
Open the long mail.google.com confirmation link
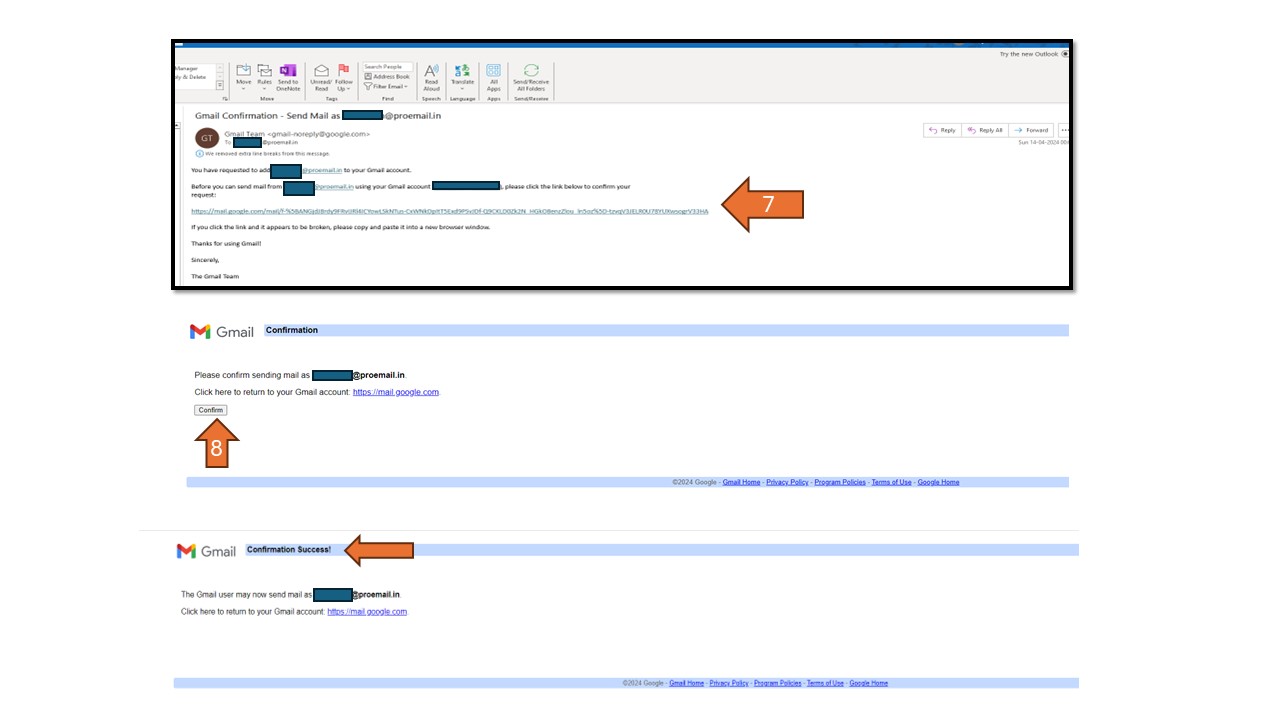(x=450, y=211)
